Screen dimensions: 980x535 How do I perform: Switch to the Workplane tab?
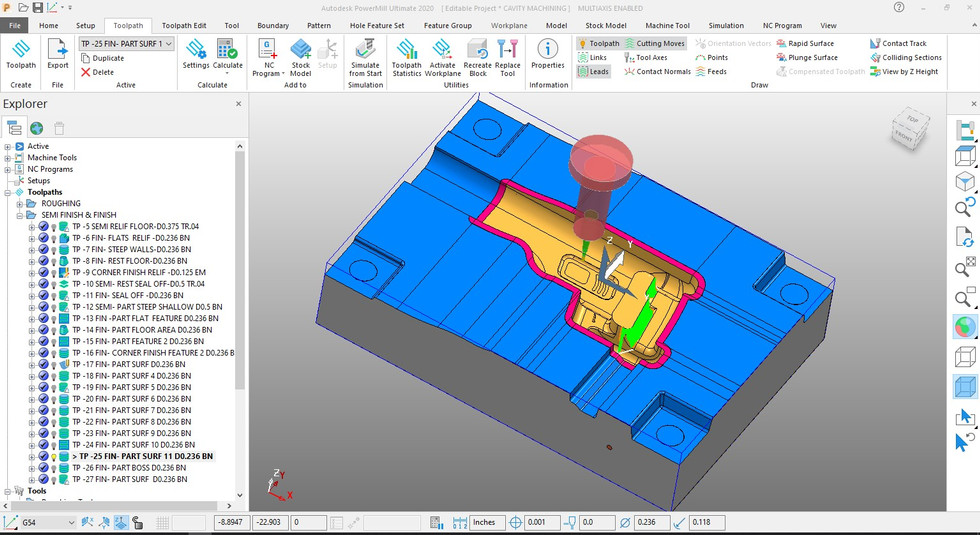pos(509,26)
